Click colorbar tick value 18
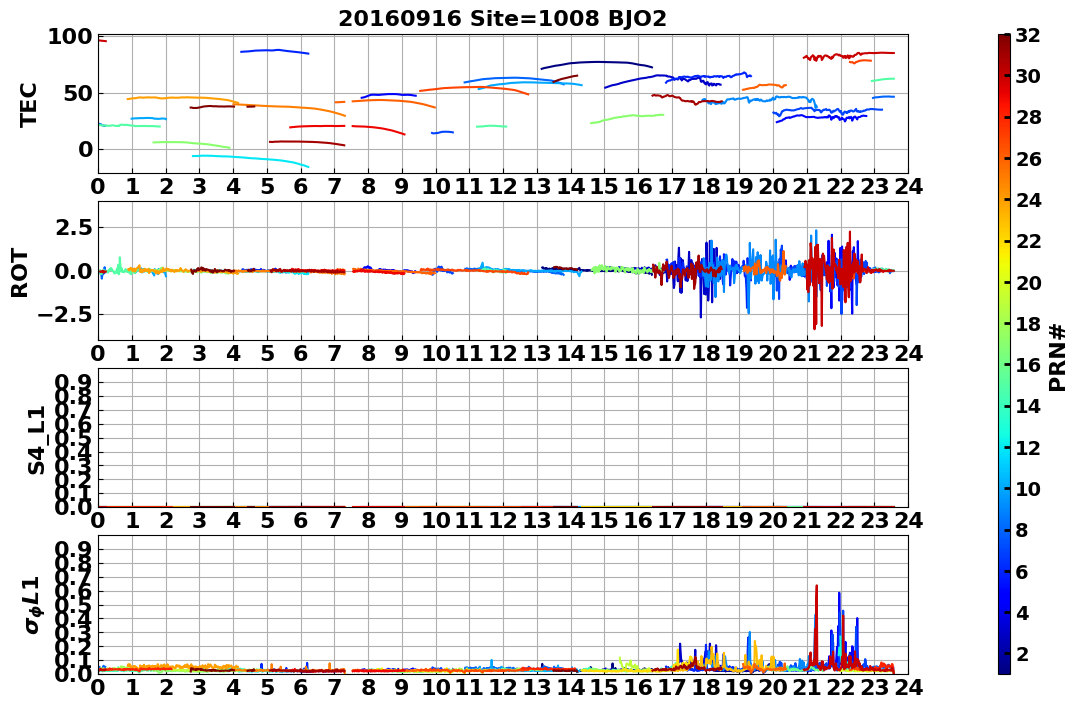This screenshot has height=709, width=1077. coord(1028,324)
